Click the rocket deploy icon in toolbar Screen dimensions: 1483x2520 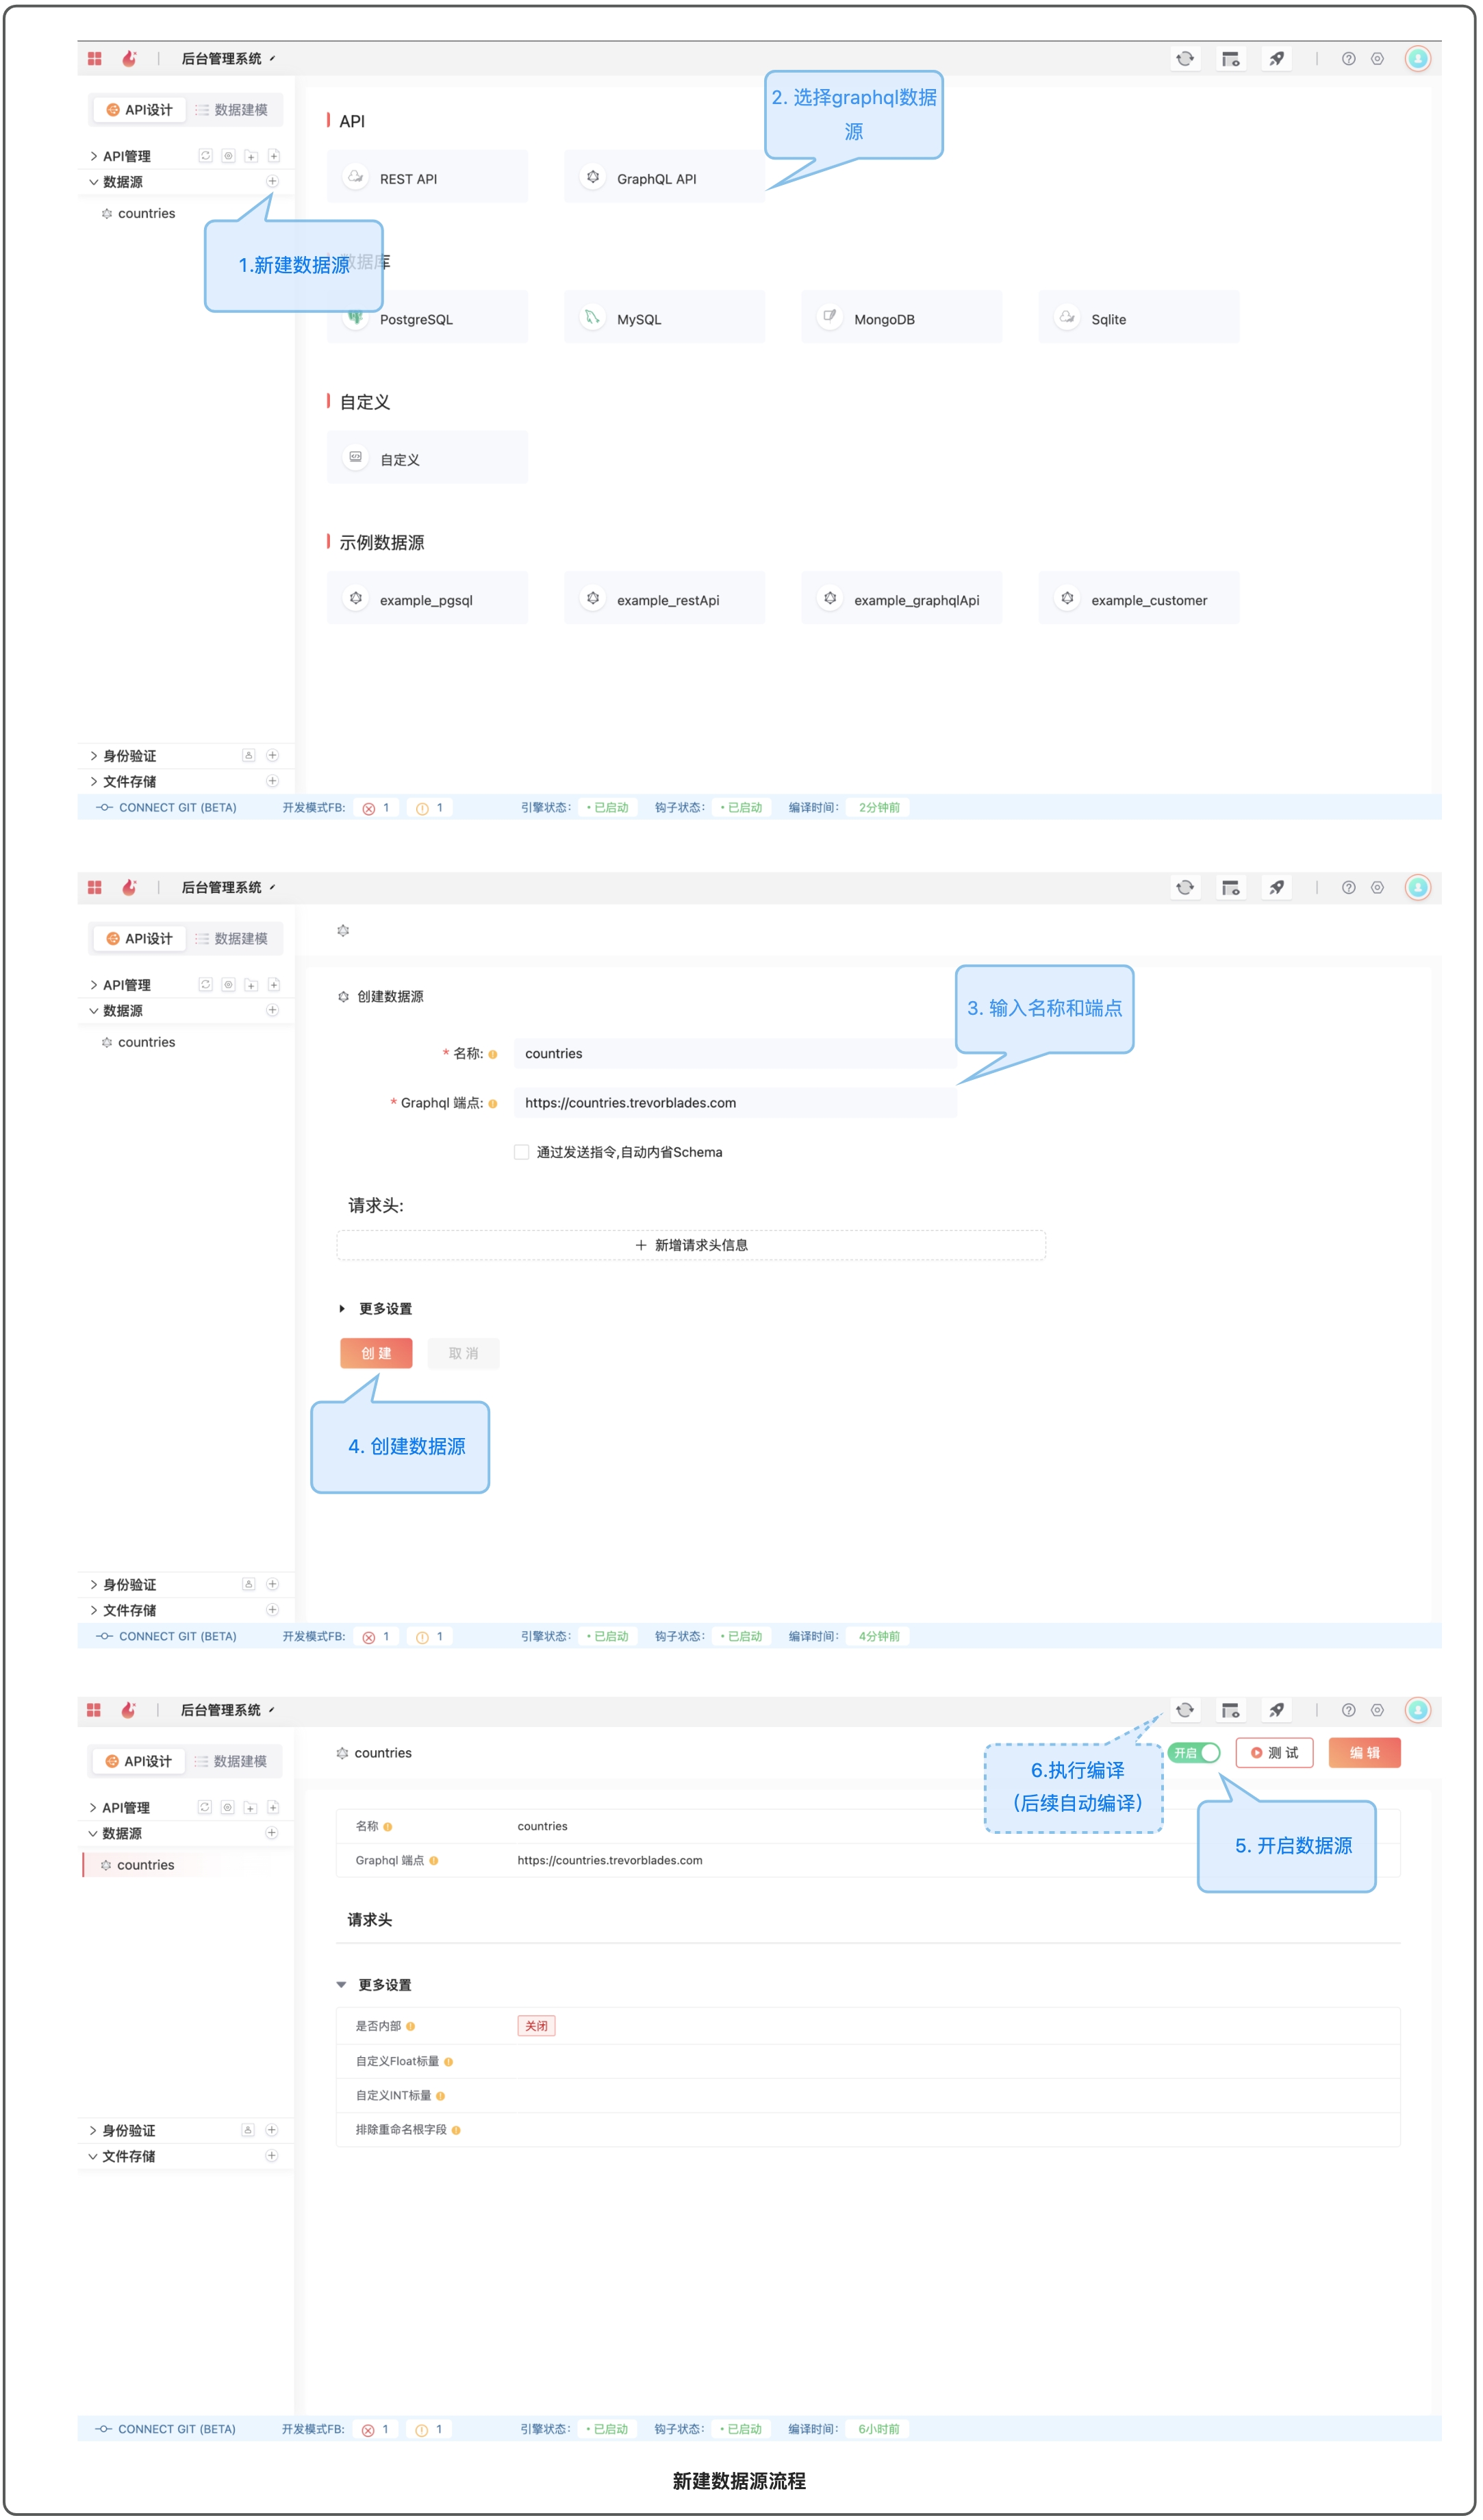[x=1277, y=59]
